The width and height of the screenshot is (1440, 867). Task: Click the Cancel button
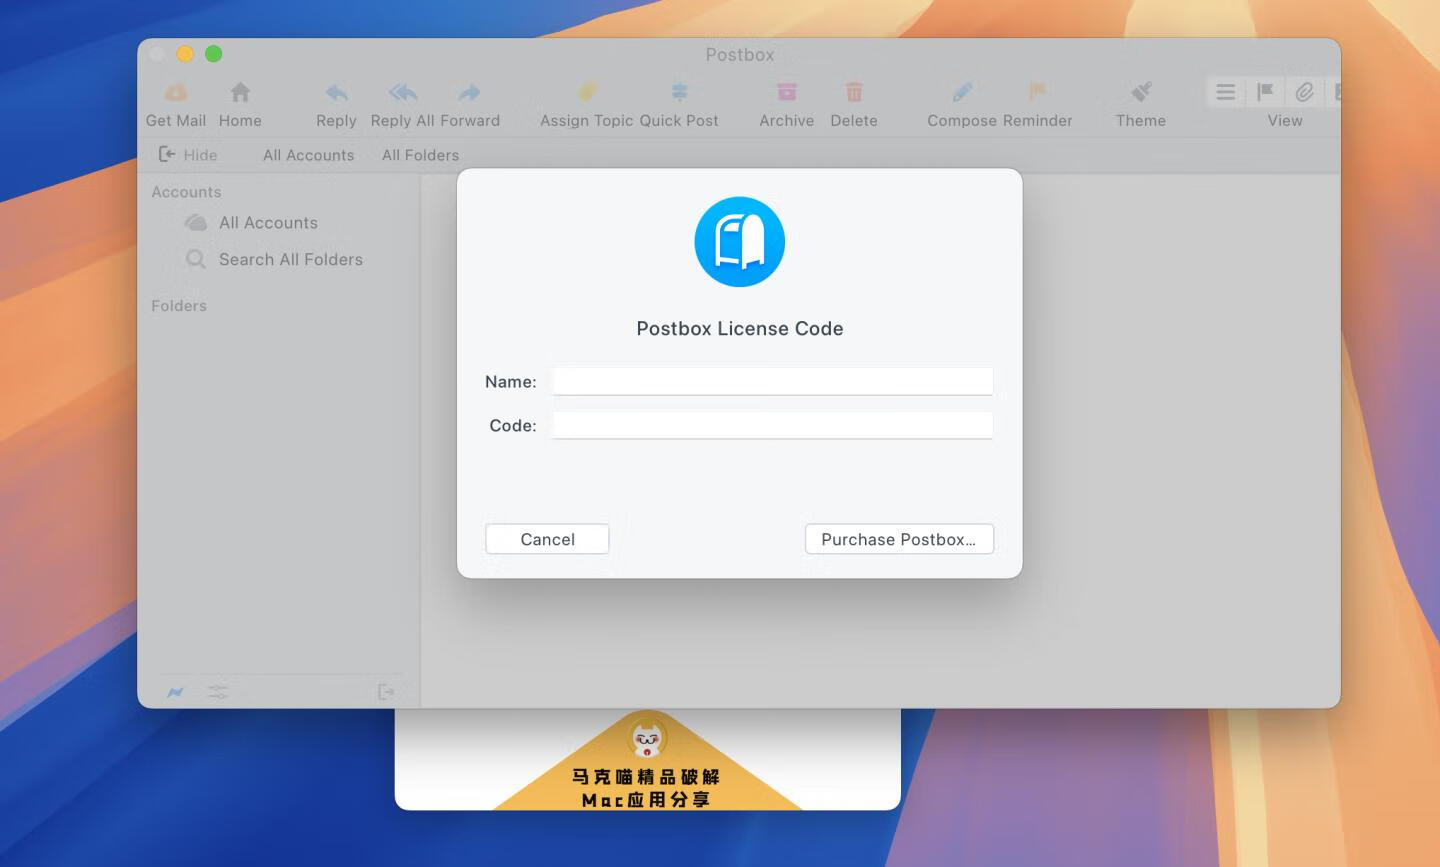click(547, 539)
